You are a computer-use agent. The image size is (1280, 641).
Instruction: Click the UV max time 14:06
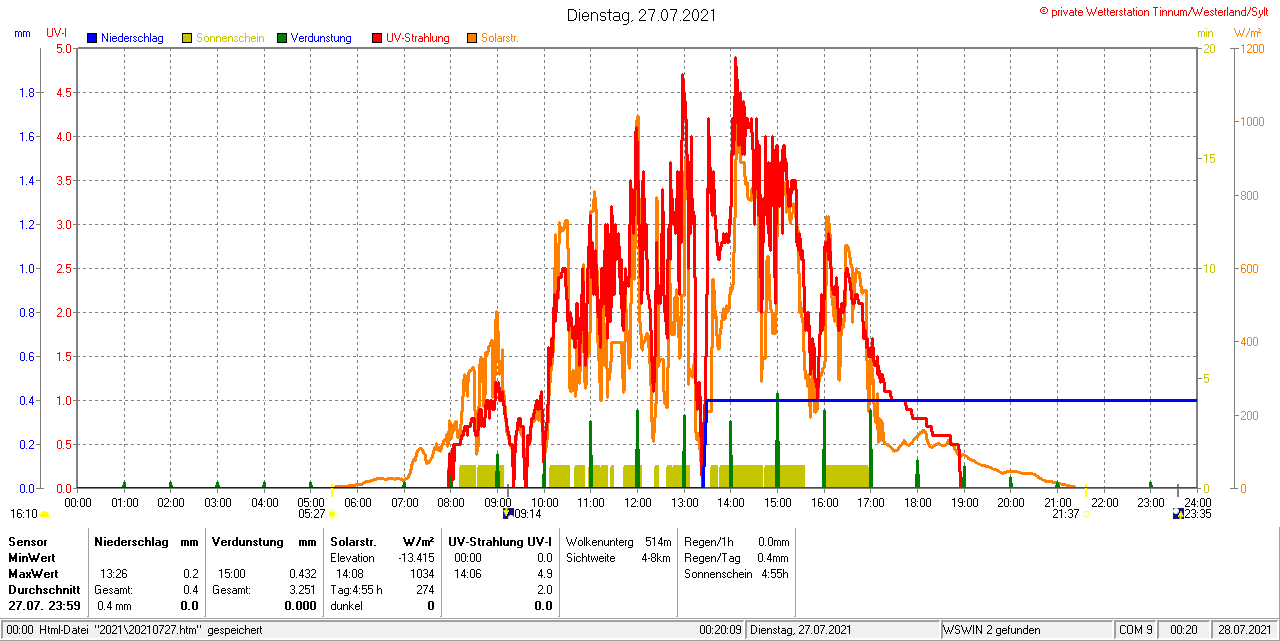pos(468,574)
